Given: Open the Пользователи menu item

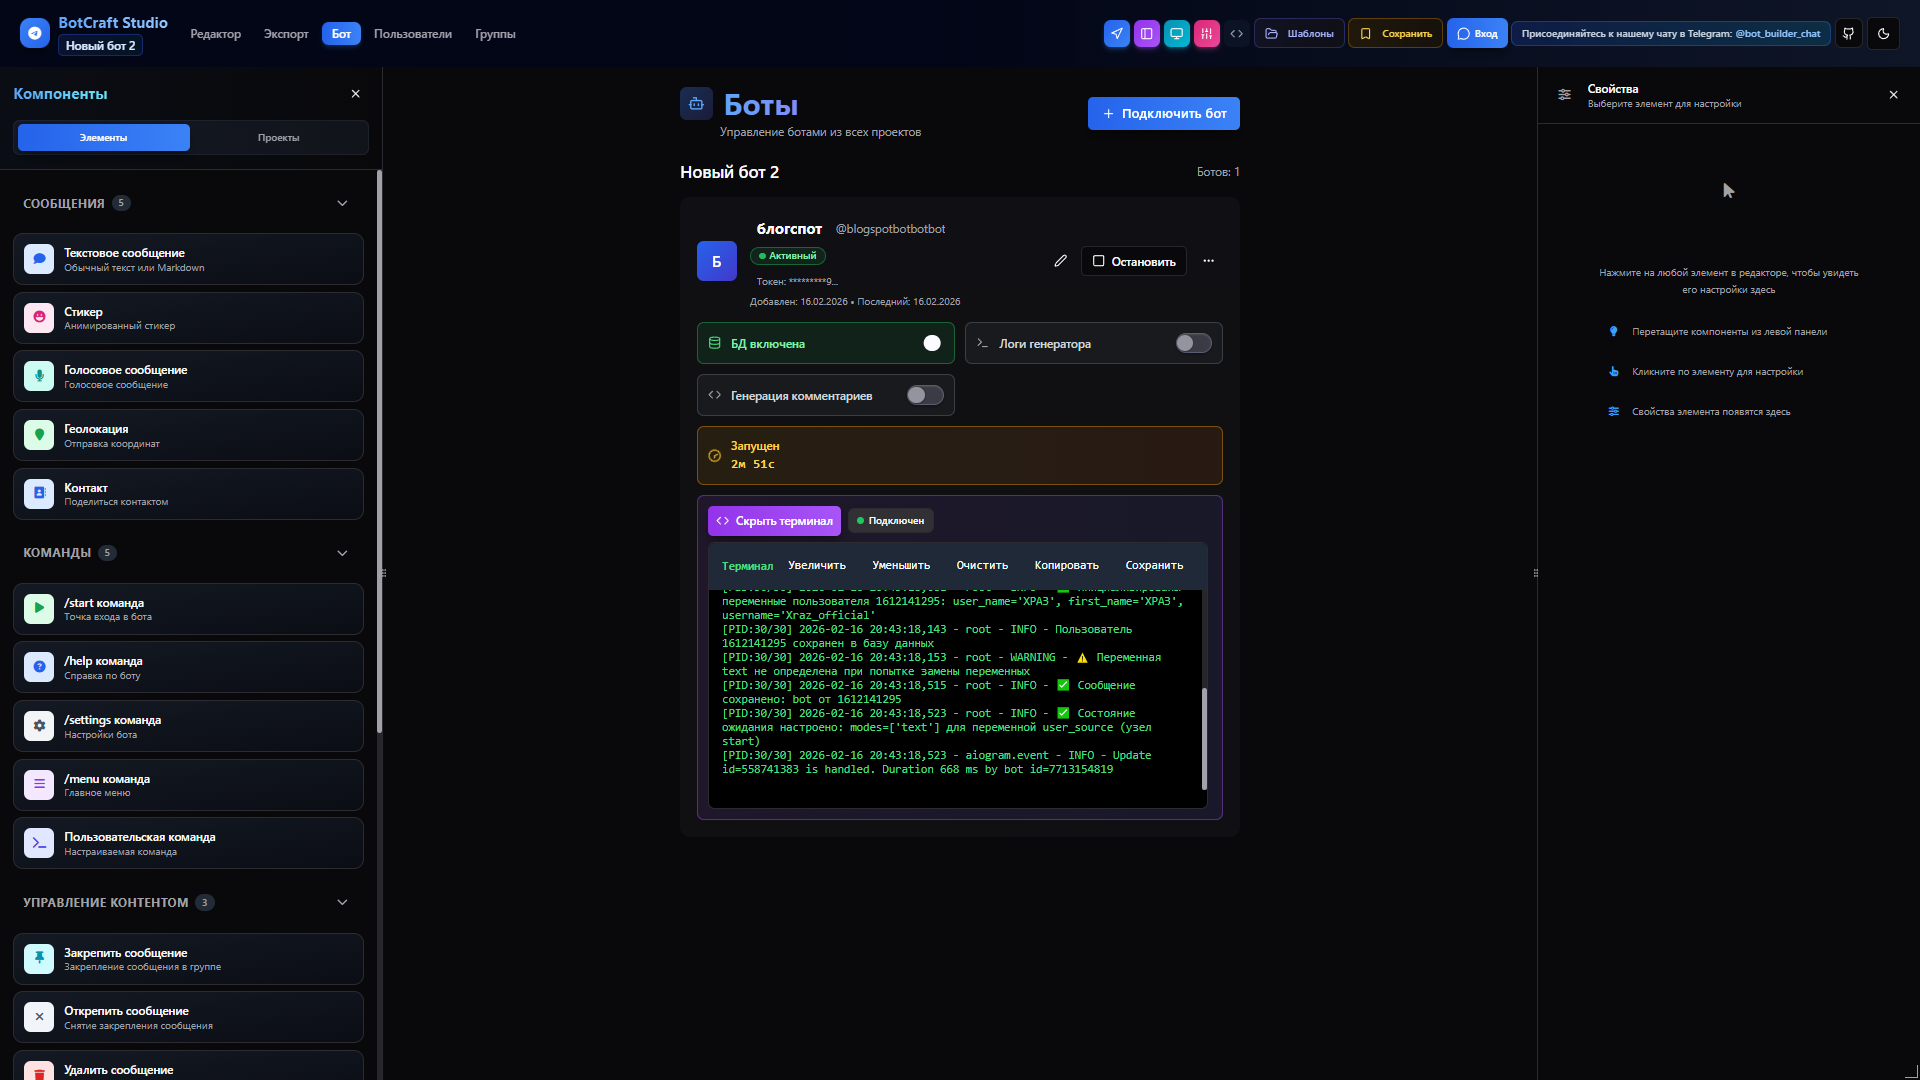Looking at the screenshot, I should tap(411, 33).
